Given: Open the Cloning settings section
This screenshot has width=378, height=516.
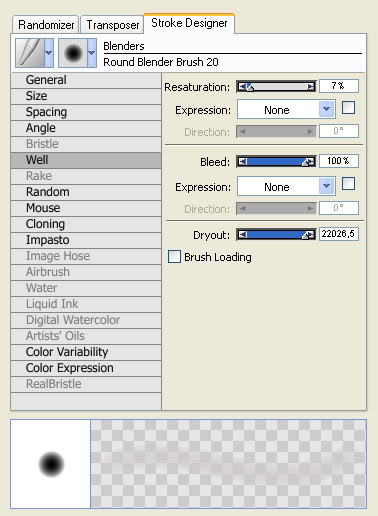Looking at the screenshot, I should 86,224.
